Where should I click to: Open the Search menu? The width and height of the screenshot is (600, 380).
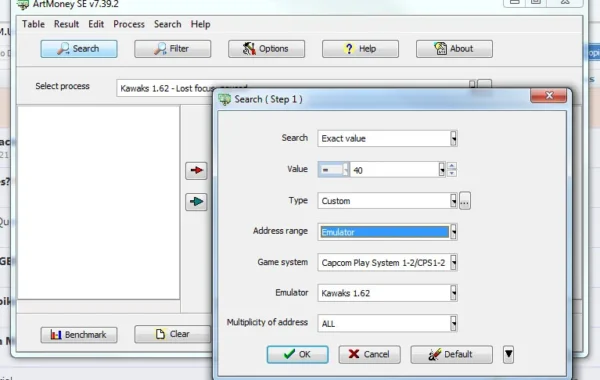168,24
